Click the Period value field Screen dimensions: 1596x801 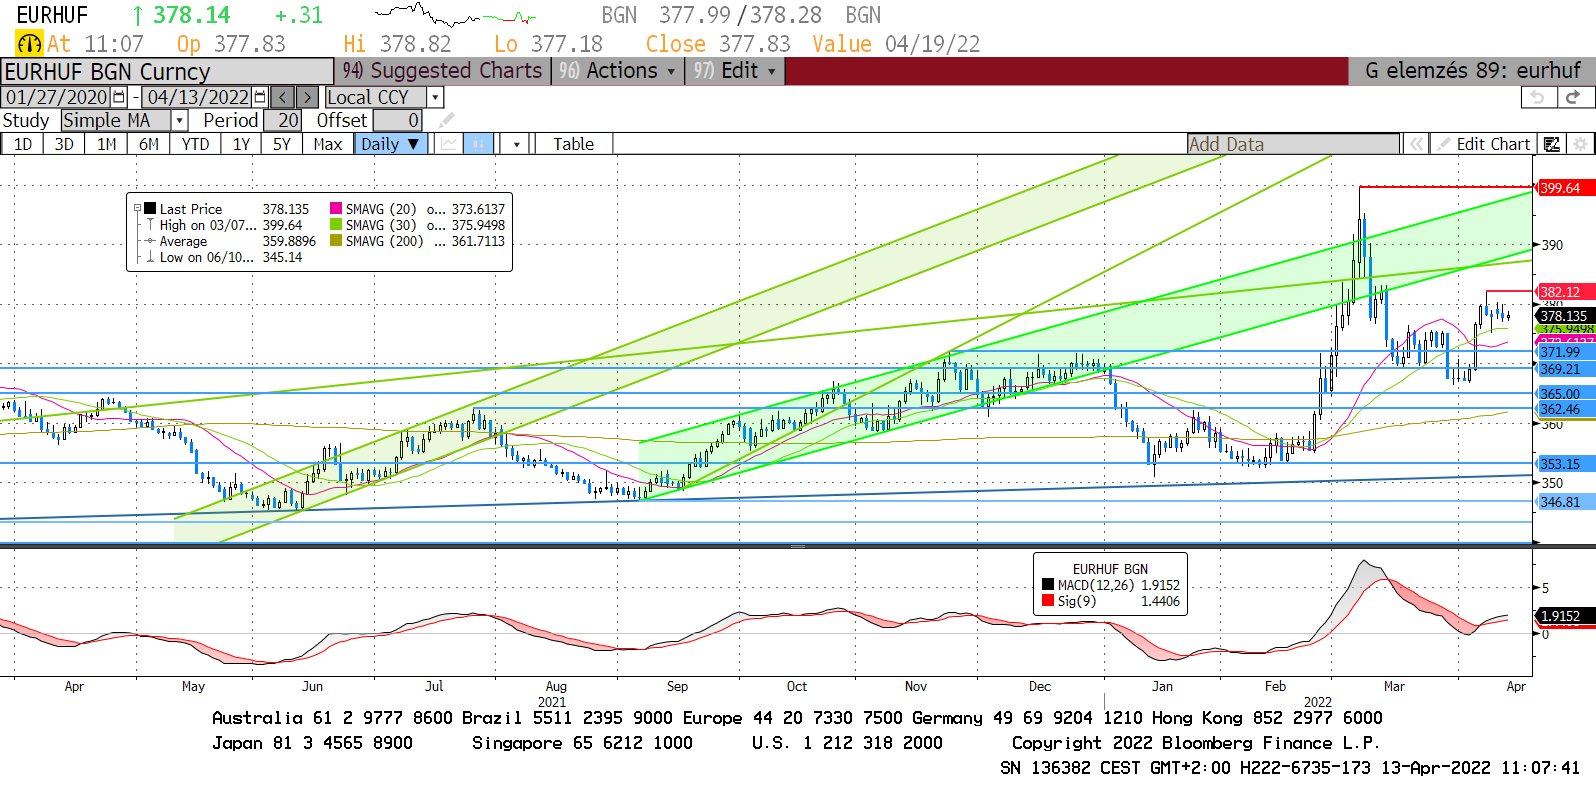click(x=282, y=120)
